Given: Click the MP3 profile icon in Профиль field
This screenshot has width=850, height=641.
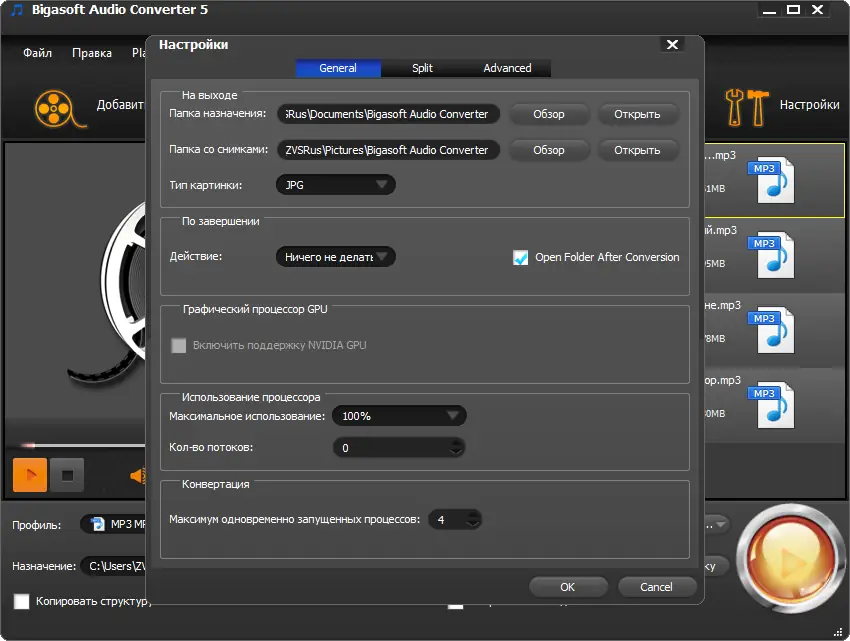Looking at the screenshot, I should click(x=98, y=524).
